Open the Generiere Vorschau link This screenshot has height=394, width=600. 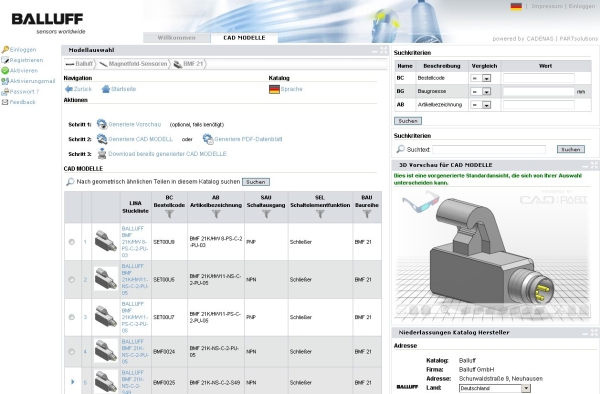click(135, 124)
